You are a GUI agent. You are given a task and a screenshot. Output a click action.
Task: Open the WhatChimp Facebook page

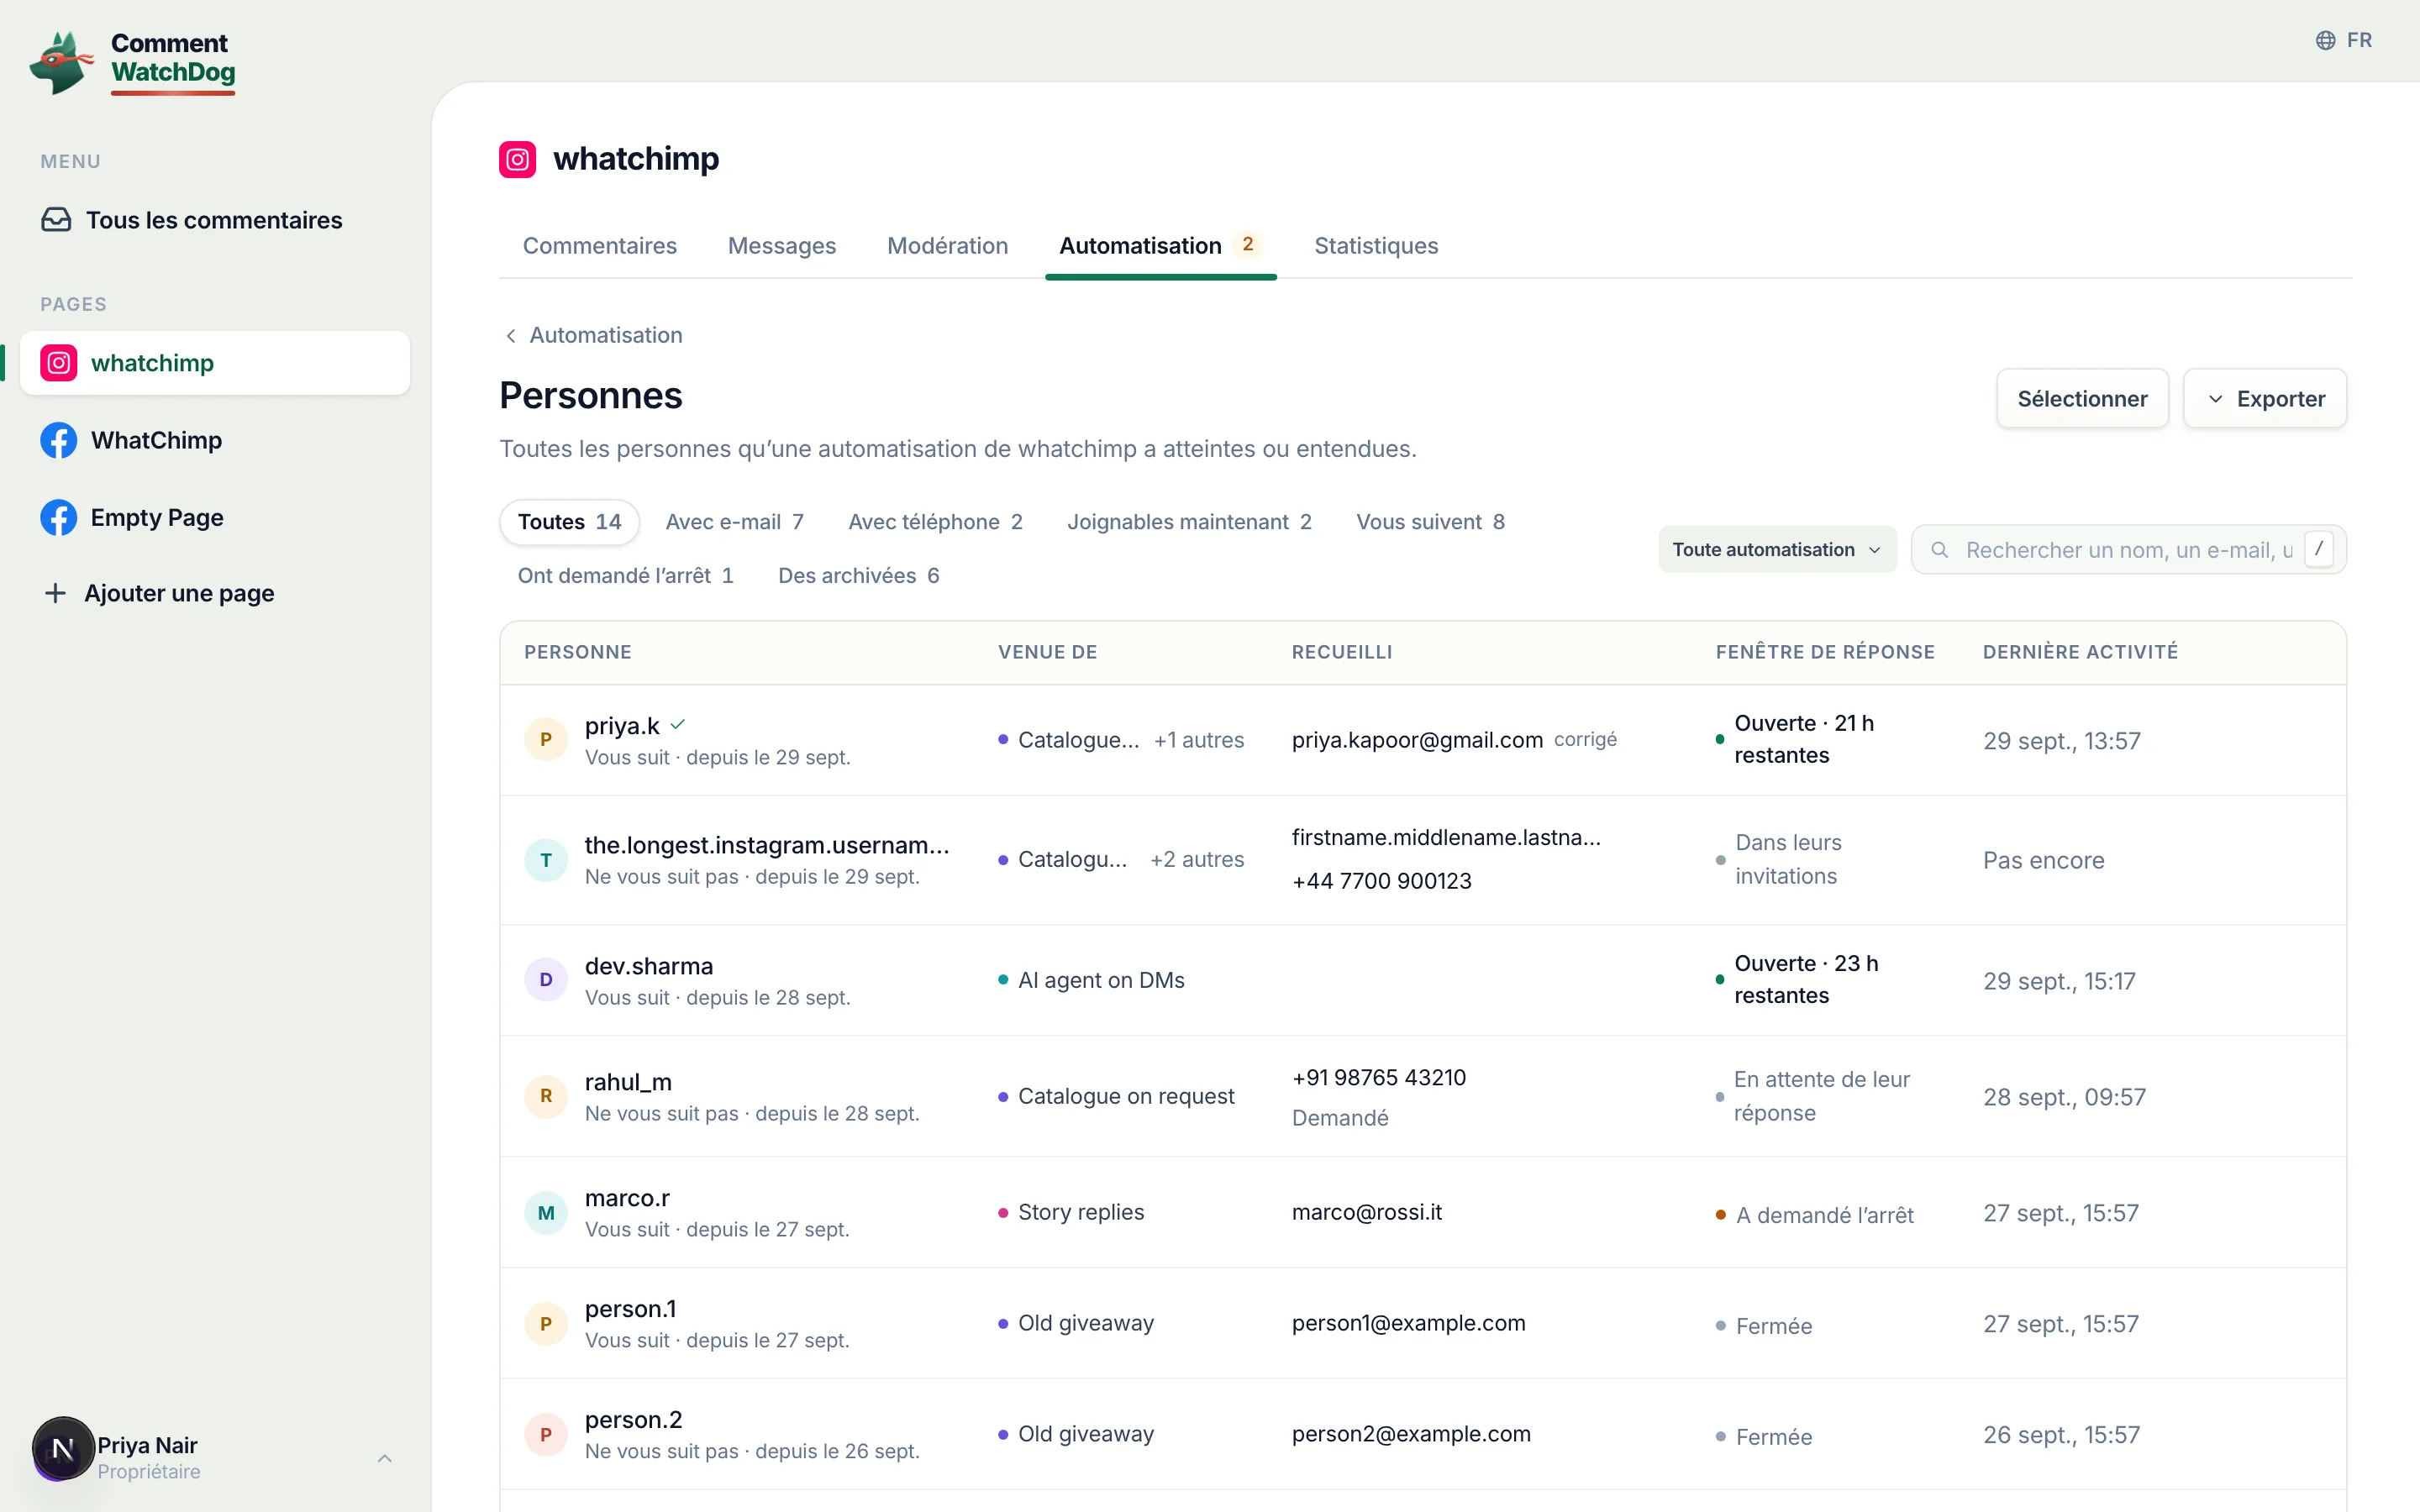(x=214, y=440)
